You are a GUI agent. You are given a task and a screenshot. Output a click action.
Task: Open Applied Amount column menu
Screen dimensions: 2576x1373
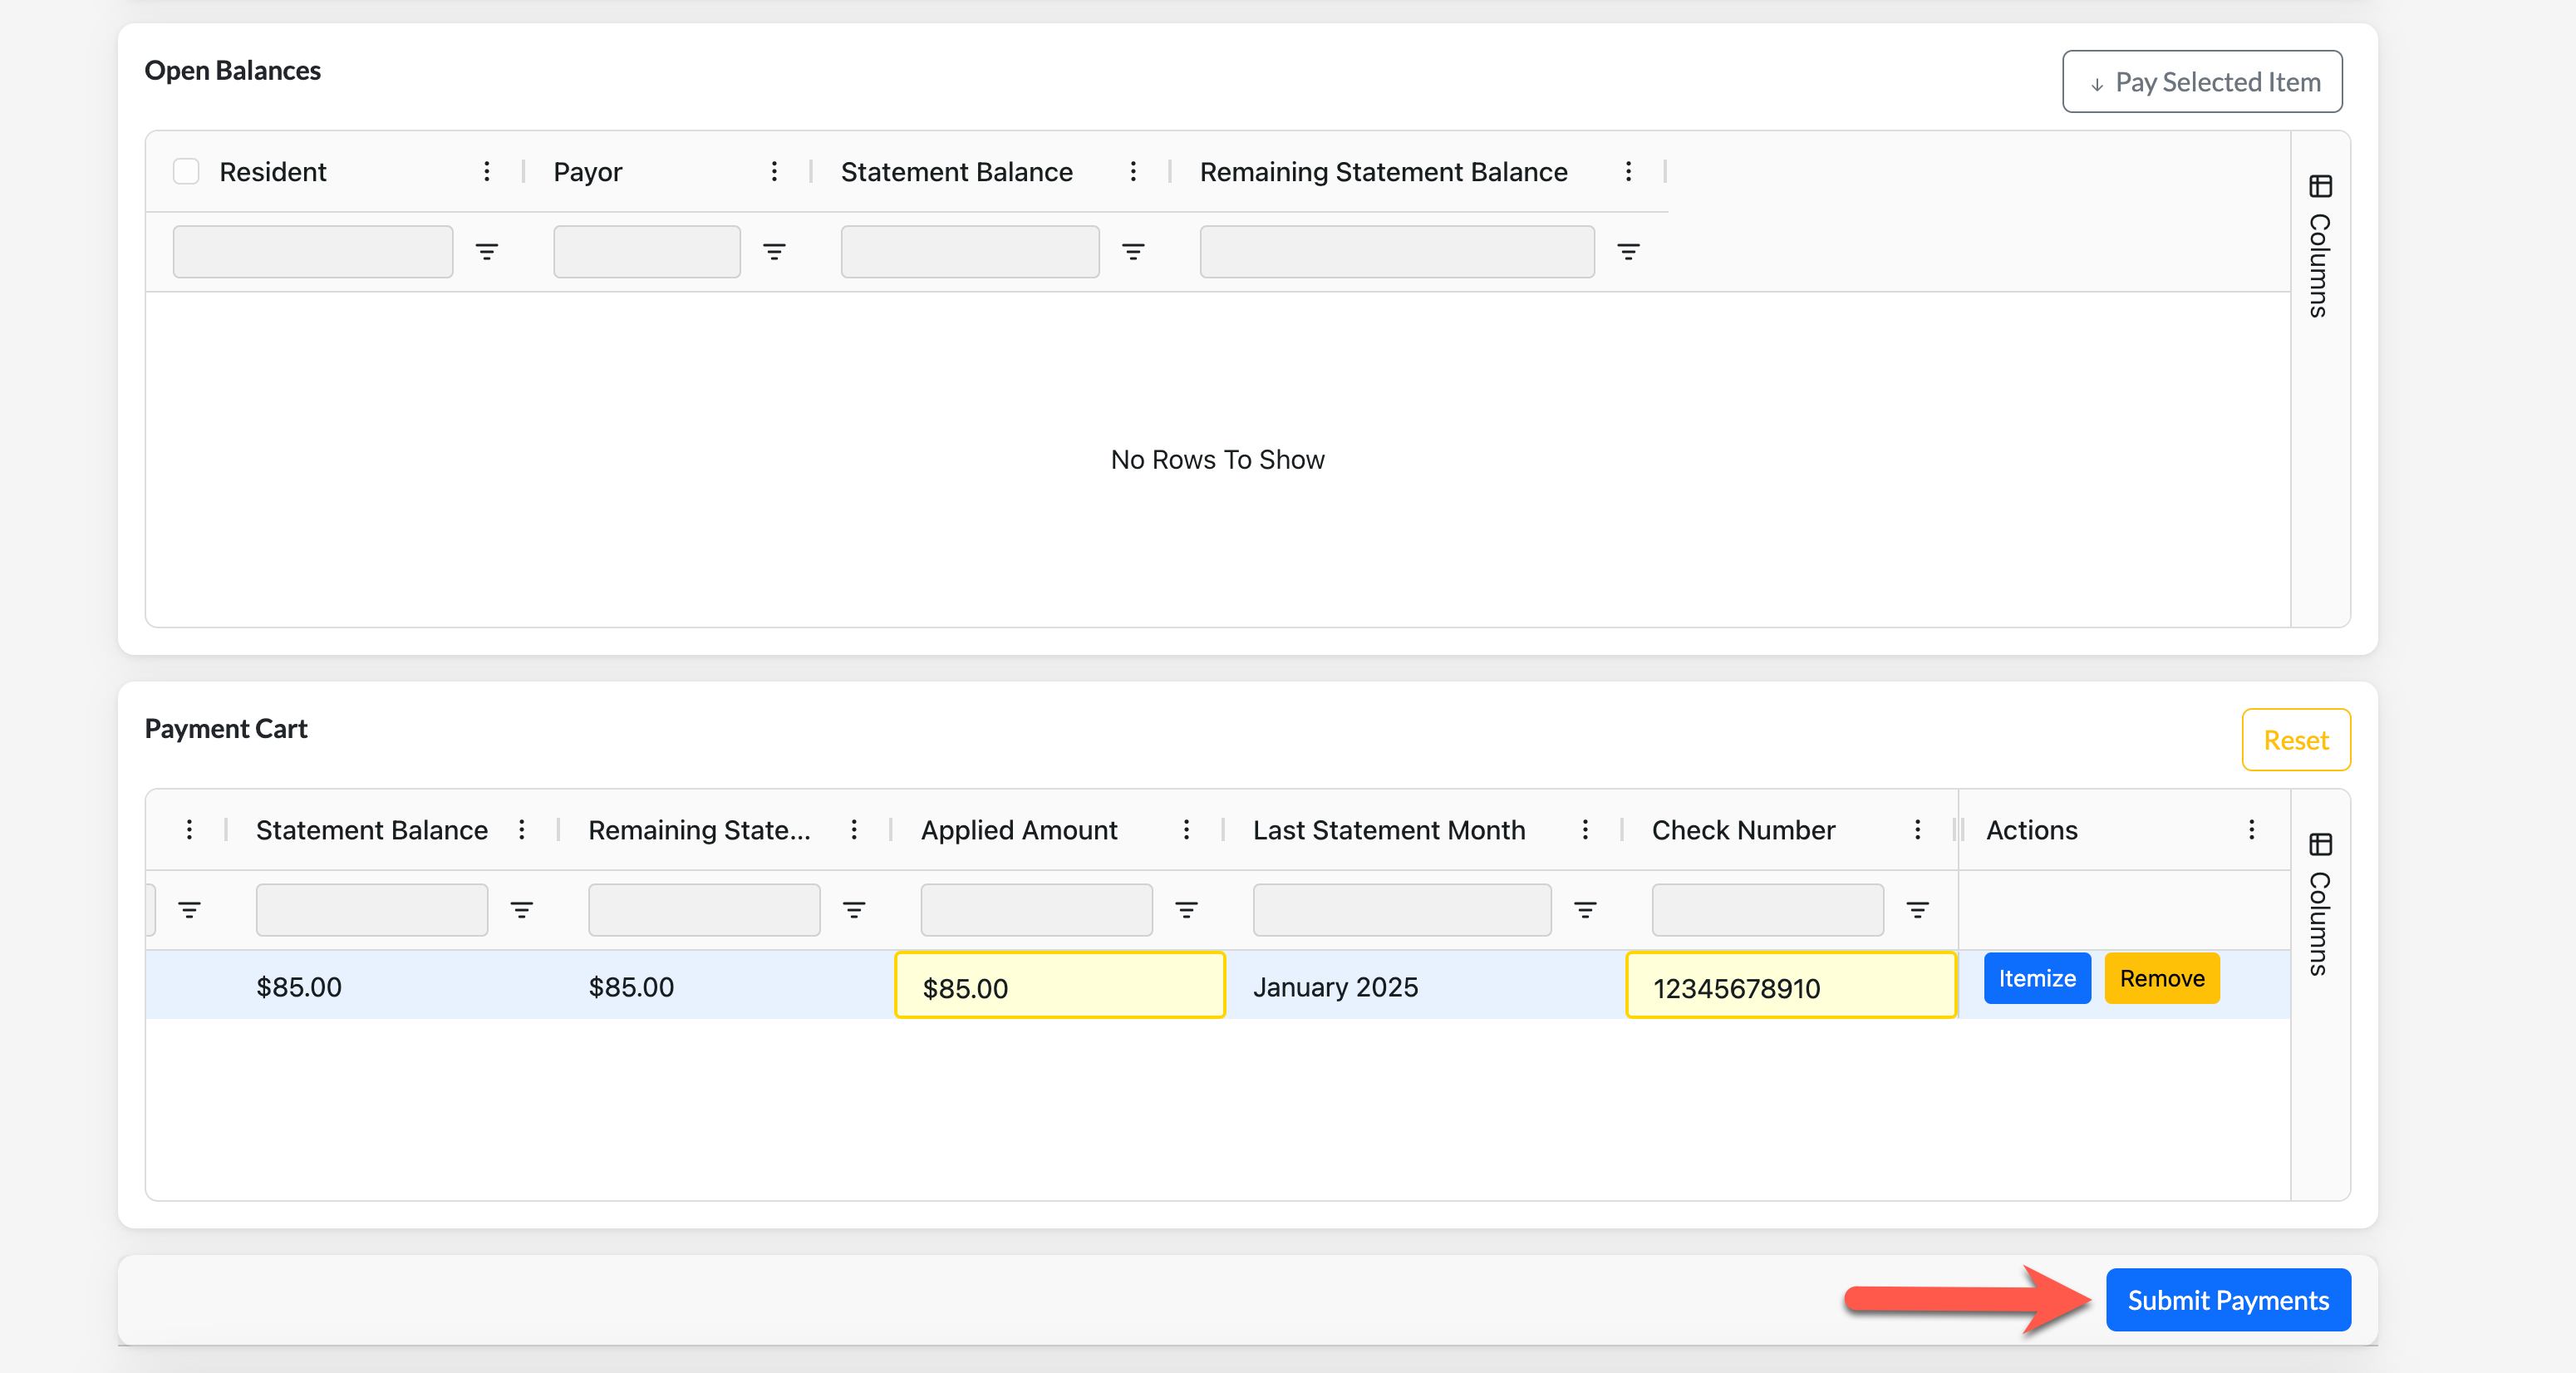[1186, 830]
